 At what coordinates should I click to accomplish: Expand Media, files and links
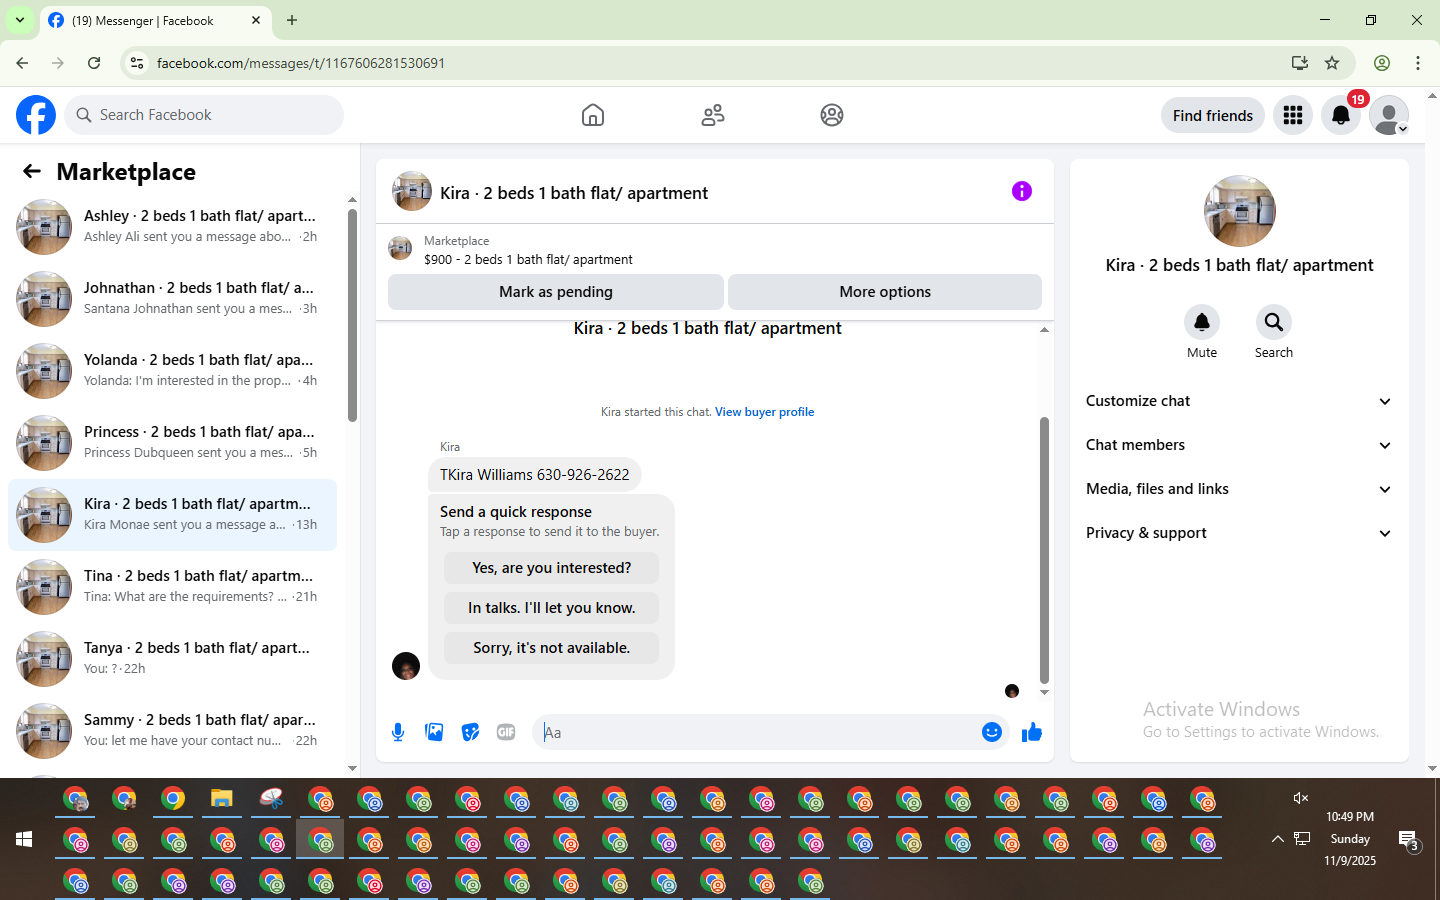[x=1239, y=489]
